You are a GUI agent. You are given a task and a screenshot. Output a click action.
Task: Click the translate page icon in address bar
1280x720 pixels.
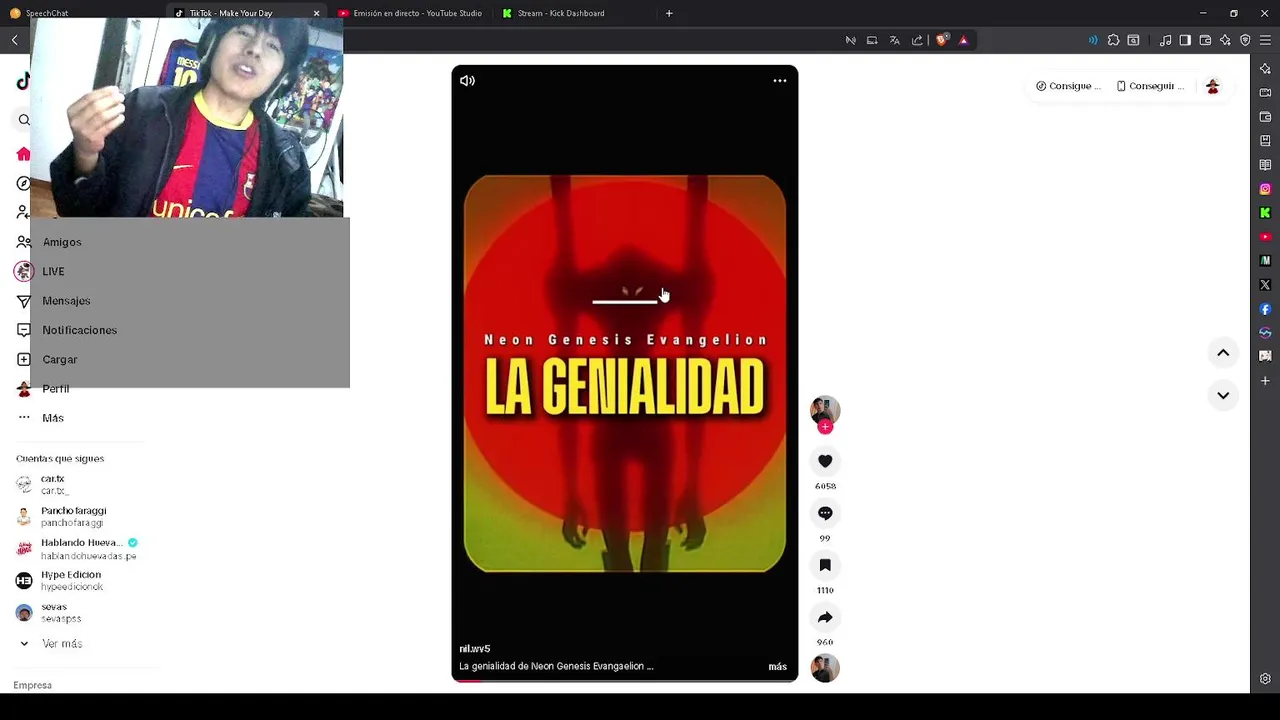[x=894, y=40]
